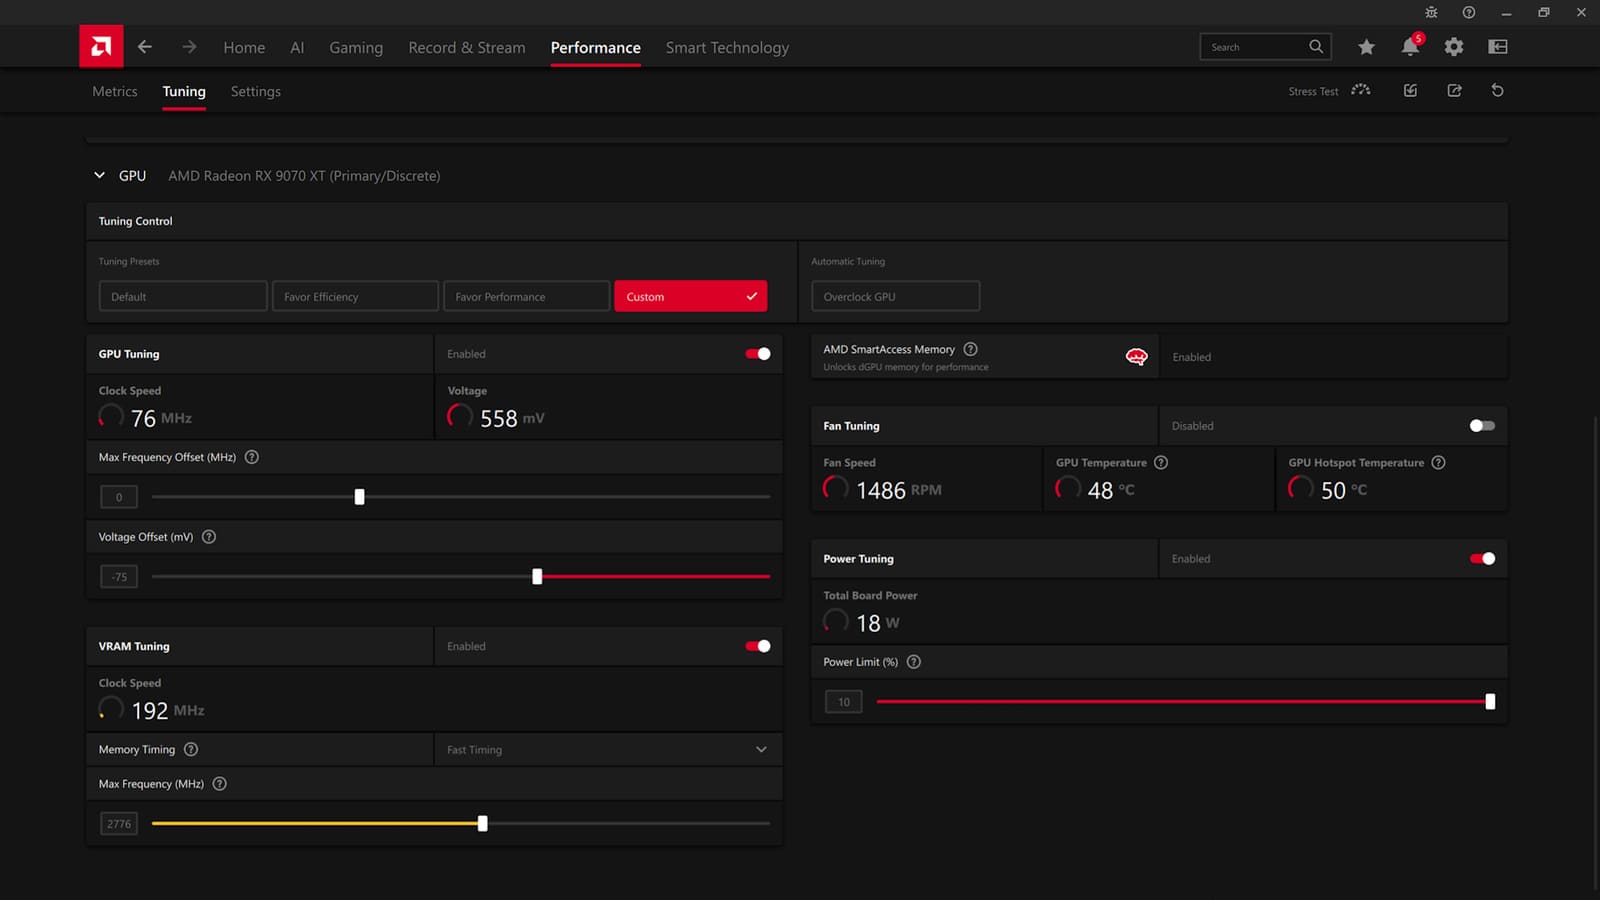
Task: Click the Power Limit slider handle
Action: [x=1490, y=702]
